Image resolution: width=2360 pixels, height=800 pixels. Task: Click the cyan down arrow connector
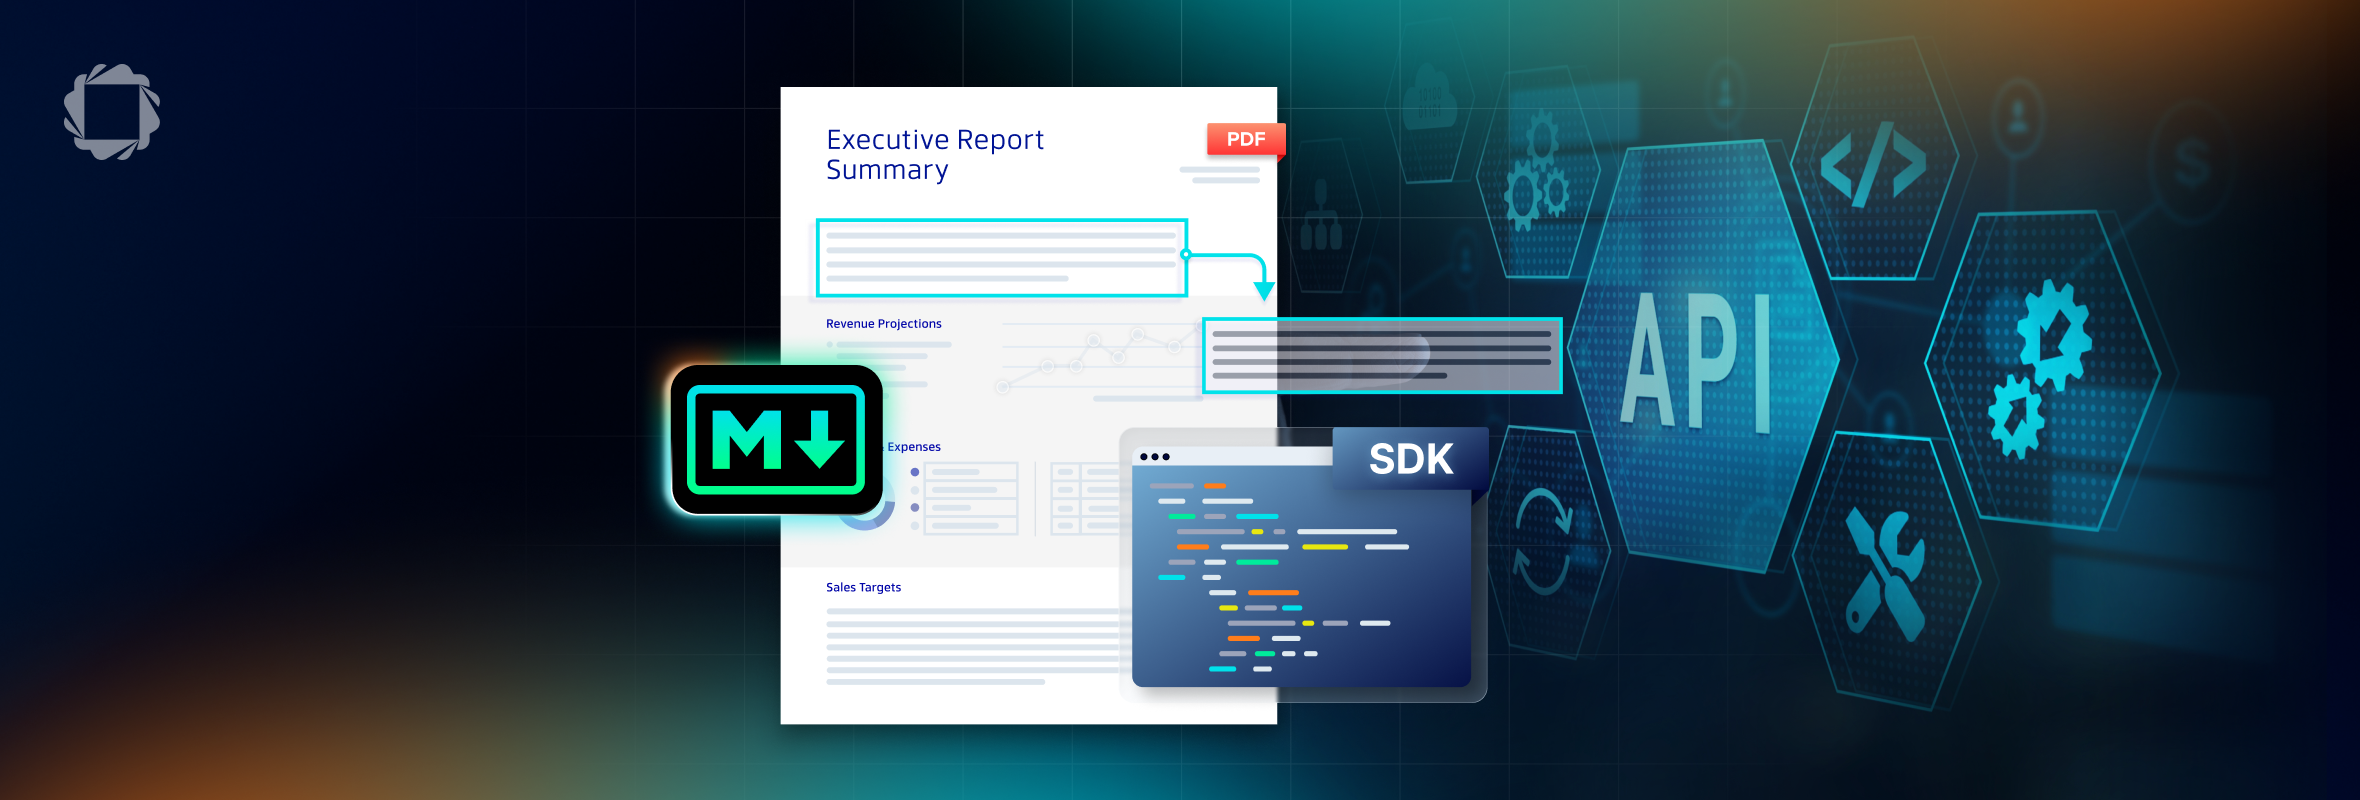pos(1264,290)
